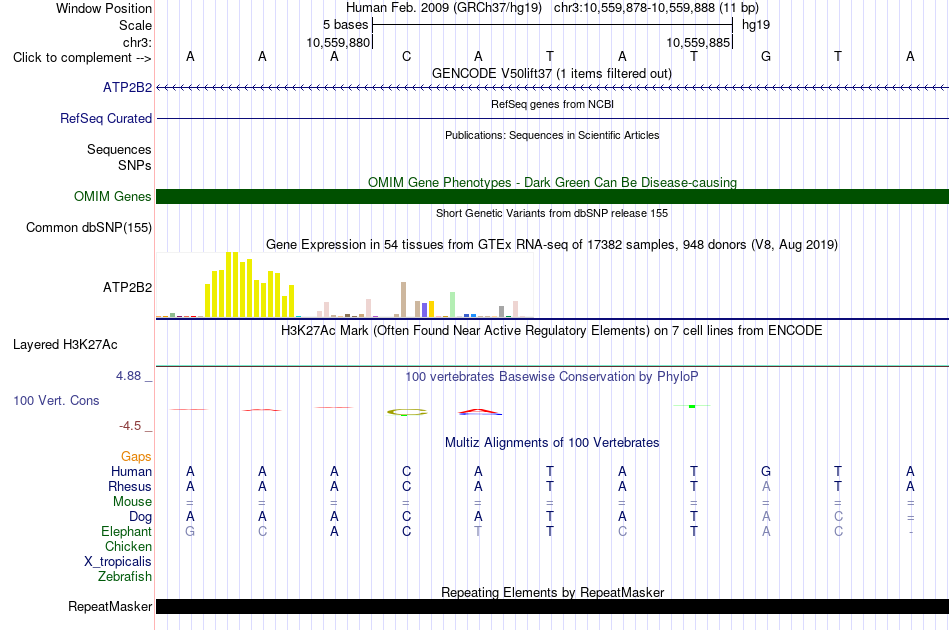Image resolution: width=950 pixels, height=630 pixels.
Task: Click the "5 bases" scale text
Action: click(x=345, y=25)
